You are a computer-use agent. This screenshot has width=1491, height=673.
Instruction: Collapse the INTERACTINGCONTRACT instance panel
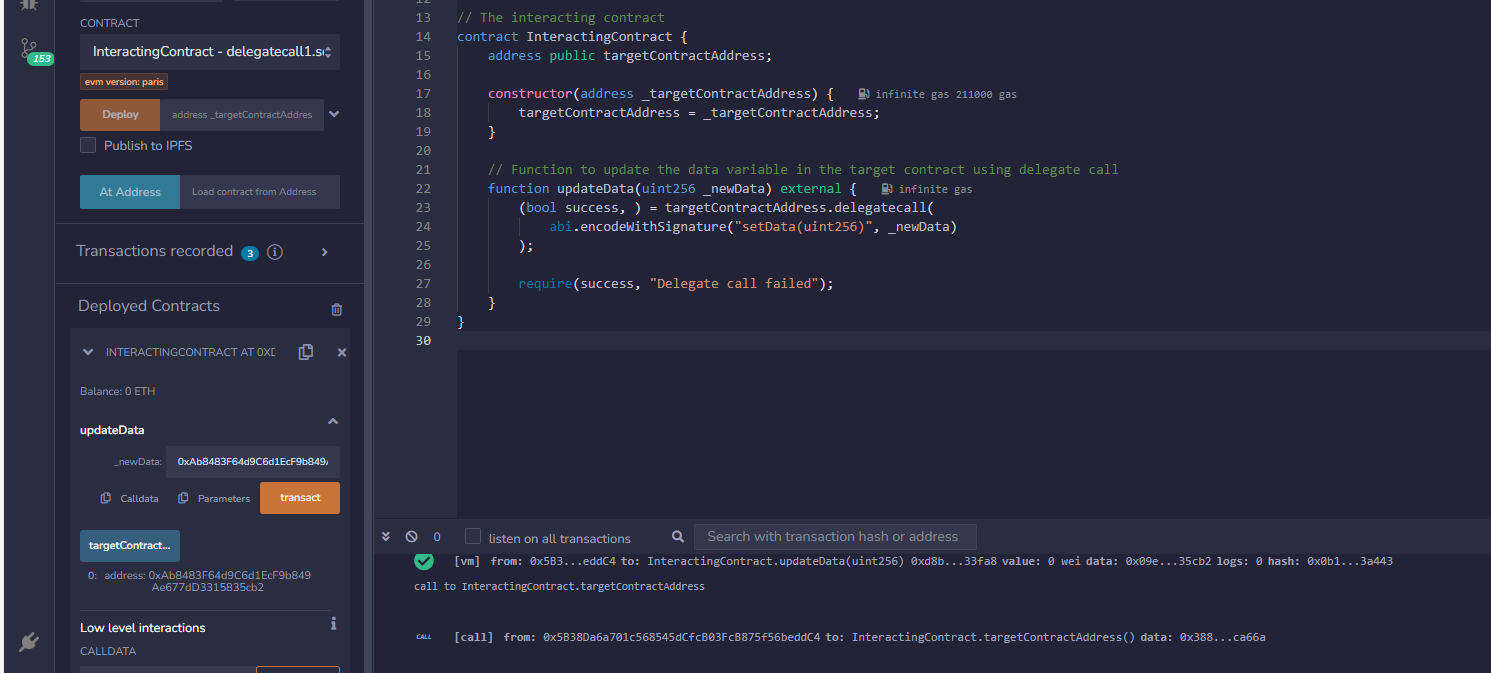point(88,352)
